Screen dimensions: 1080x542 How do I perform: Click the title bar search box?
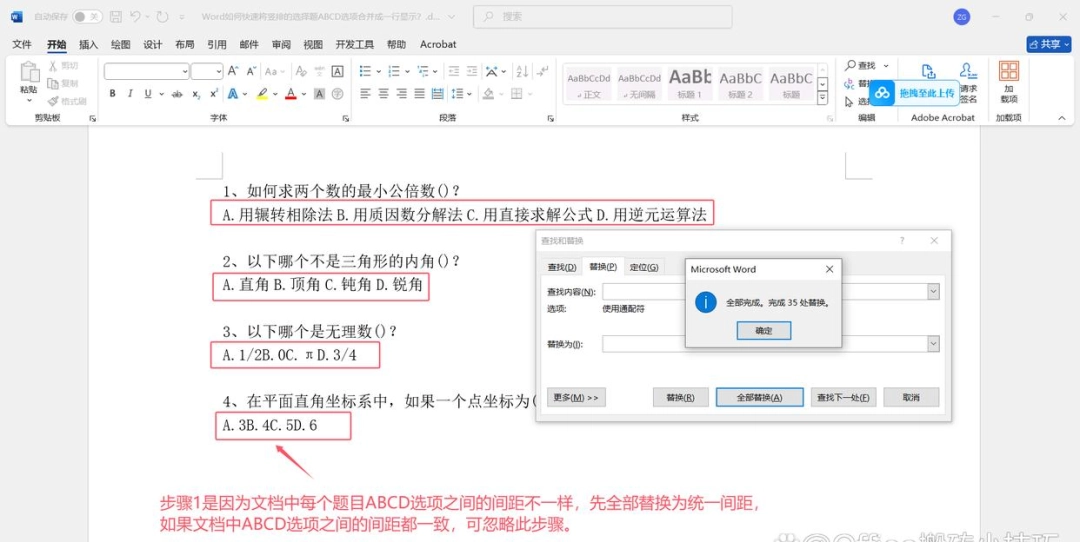(603, 17)
